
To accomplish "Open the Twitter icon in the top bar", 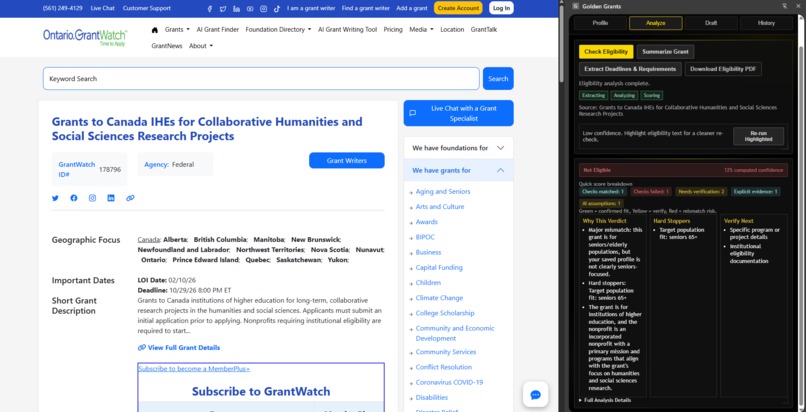I will pyautogui.click(x=223, y=8).
